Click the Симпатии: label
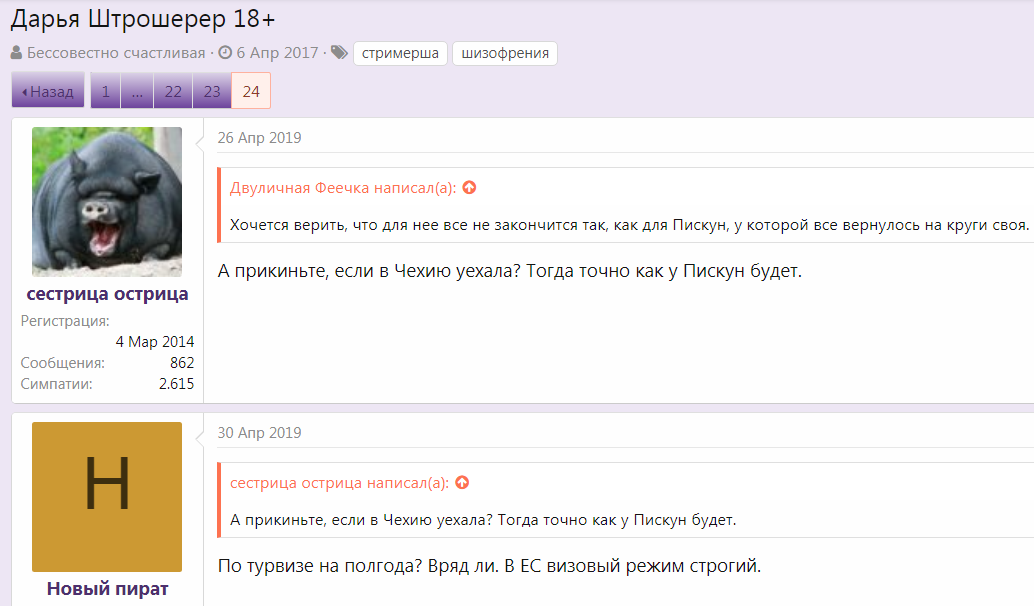This screenshot has height=606, width=1034. (57, 384)
